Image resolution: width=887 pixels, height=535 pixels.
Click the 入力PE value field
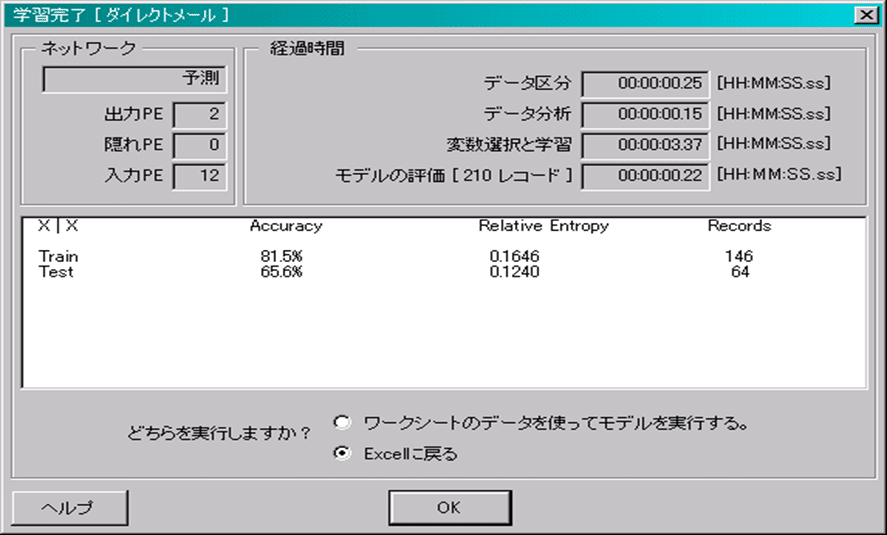[200, 176]
